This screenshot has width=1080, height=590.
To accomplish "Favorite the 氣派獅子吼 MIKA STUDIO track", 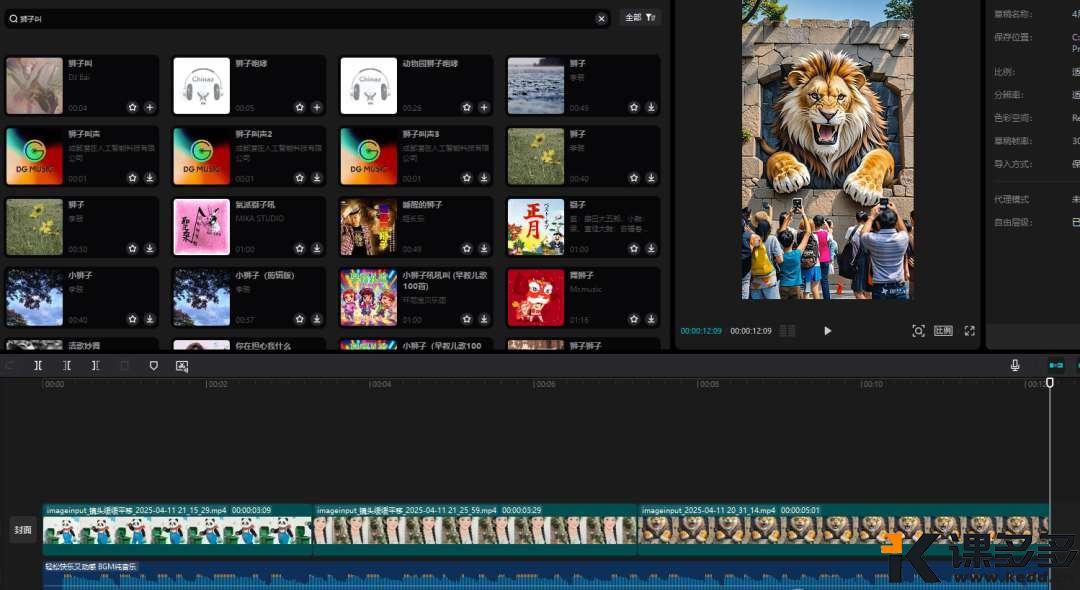I will (300, 249).
